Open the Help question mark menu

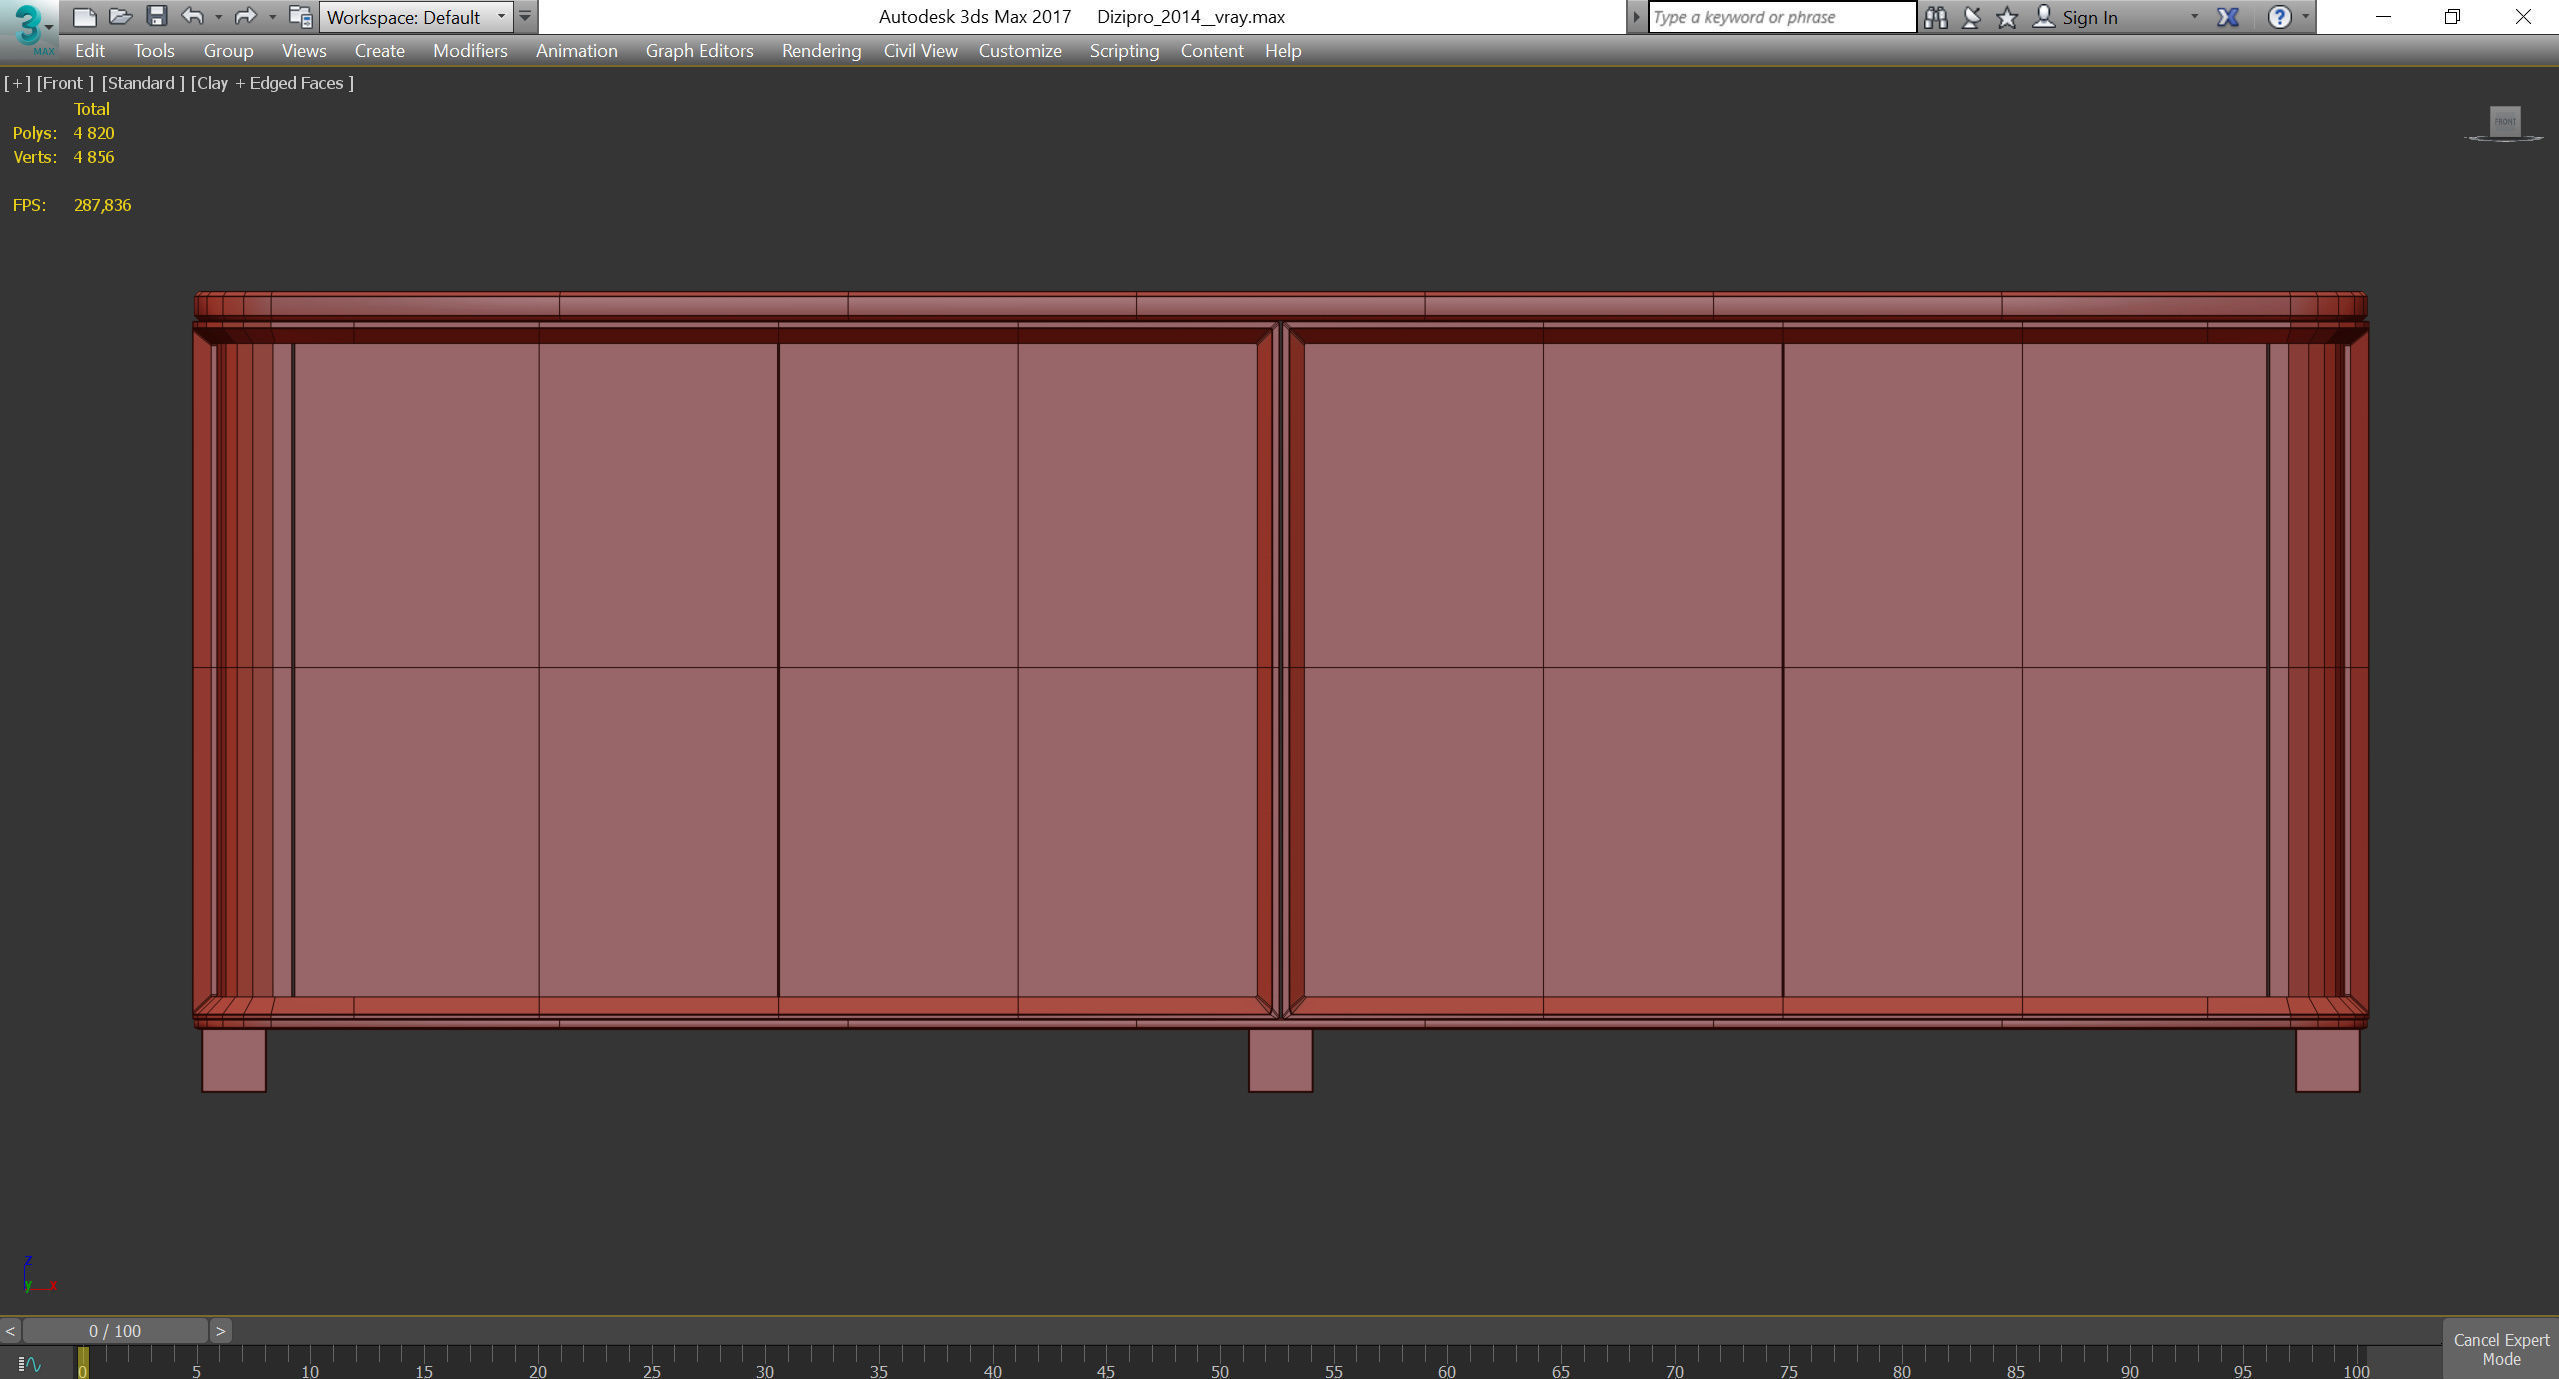(x=2279, y=17)
